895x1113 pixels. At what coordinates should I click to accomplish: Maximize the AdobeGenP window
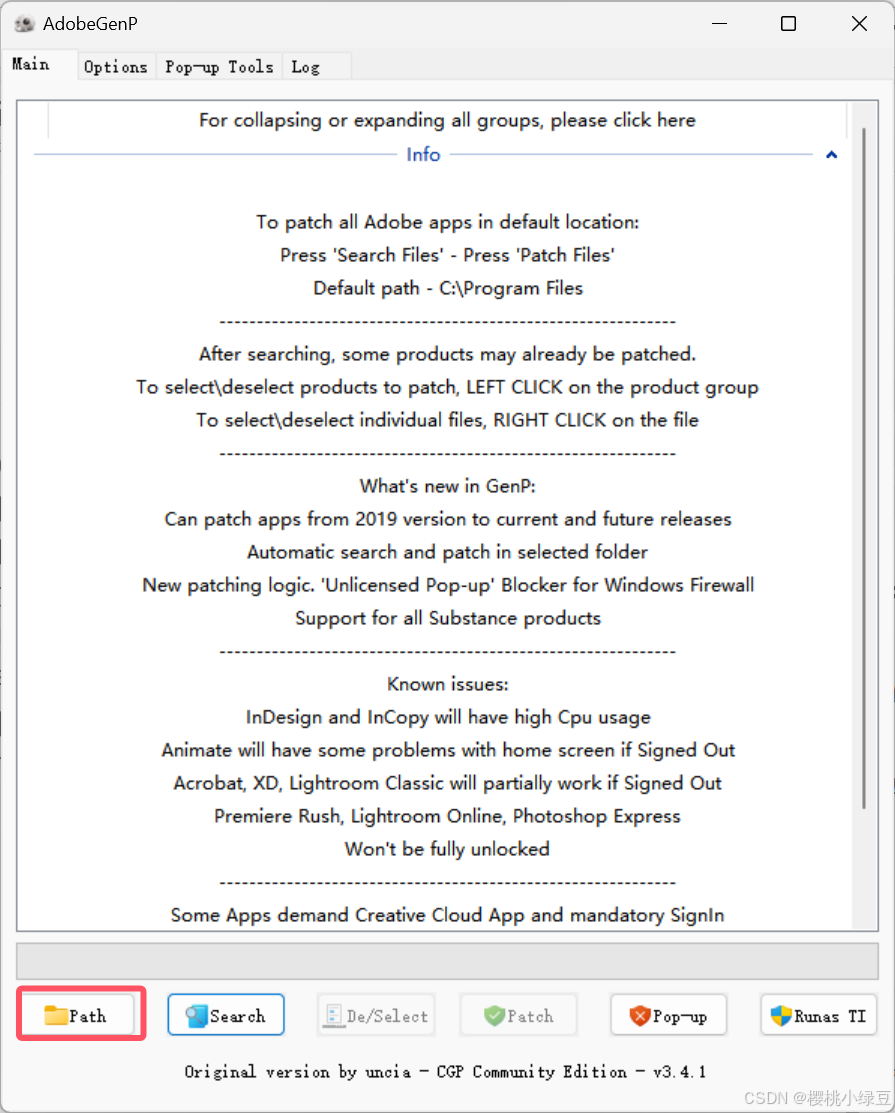pos(789,24)
